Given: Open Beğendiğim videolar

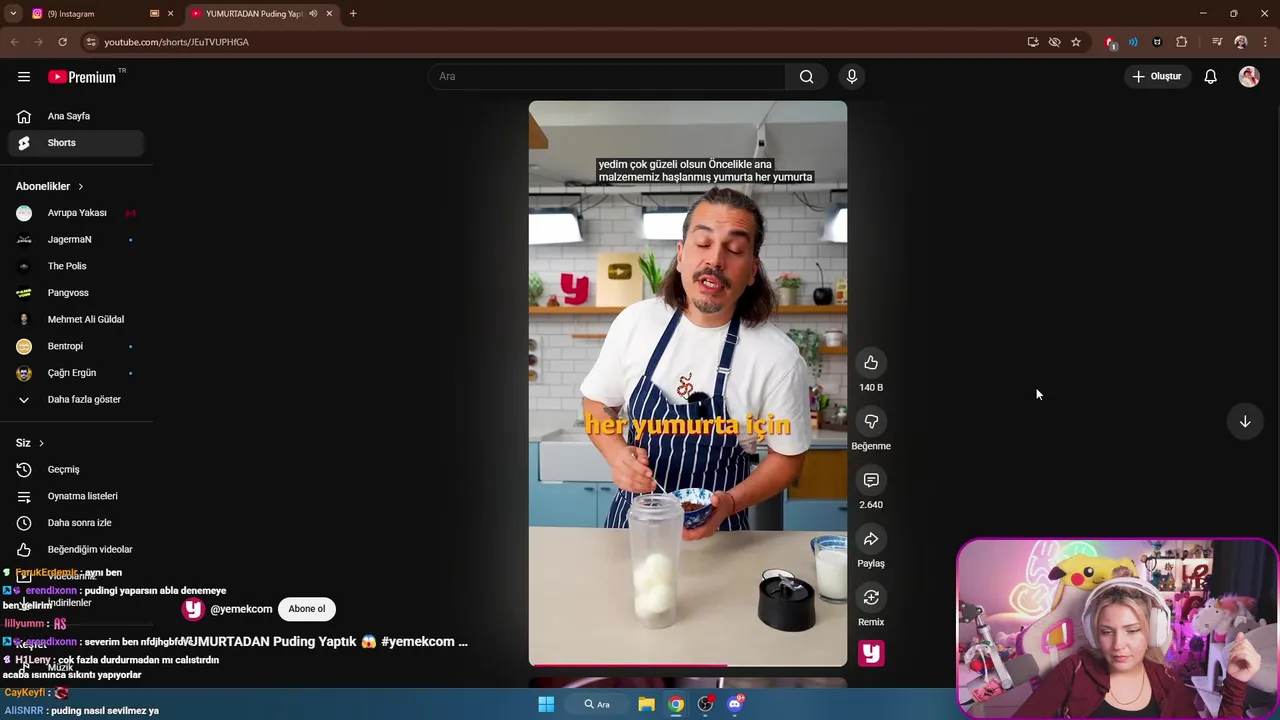Looking at the screenshot, I should 76,550.
